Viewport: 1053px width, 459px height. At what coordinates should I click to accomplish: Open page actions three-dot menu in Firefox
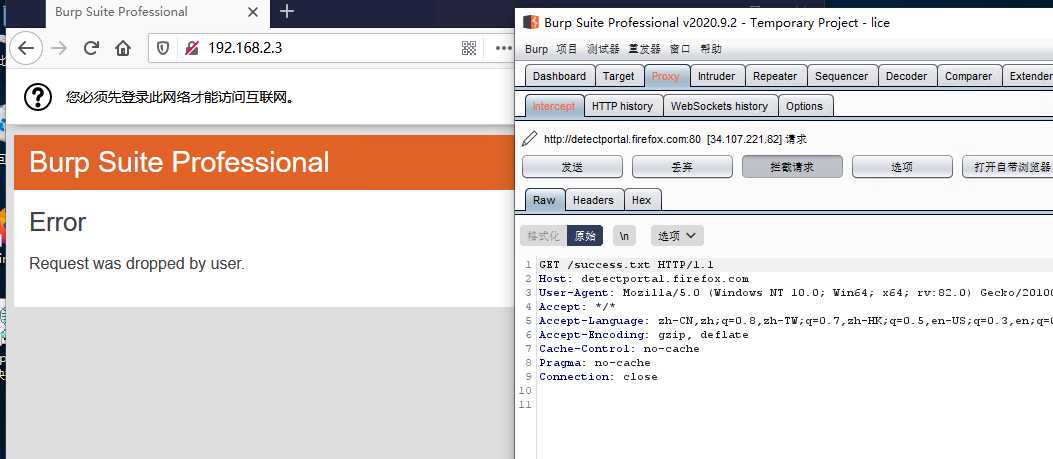[x=504, y=48]
